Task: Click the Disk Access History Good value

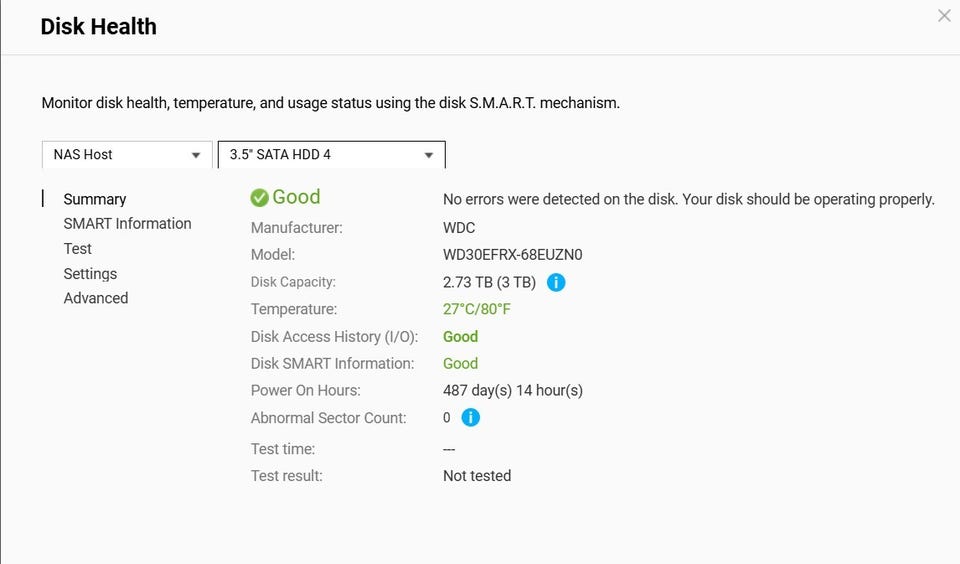Action: click(x=460, y=337)
